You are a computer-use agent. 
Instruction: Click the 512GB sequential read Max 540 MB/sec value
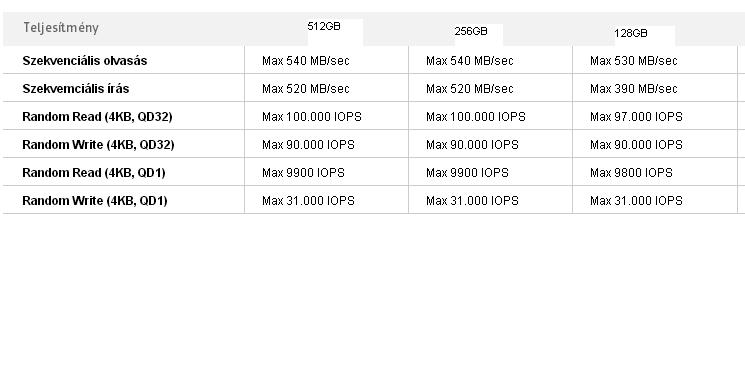point(306,61)
